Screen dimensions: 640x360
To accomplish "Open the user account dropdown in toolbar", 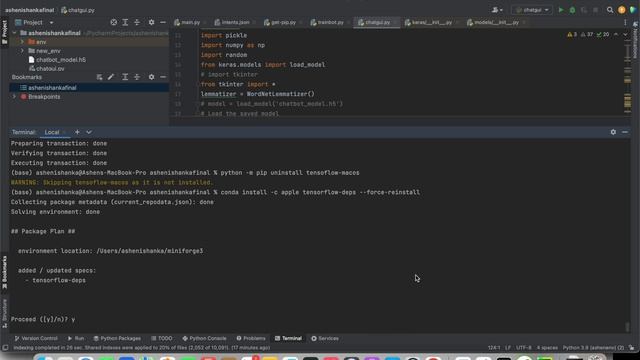I will [x=497, y=10].
